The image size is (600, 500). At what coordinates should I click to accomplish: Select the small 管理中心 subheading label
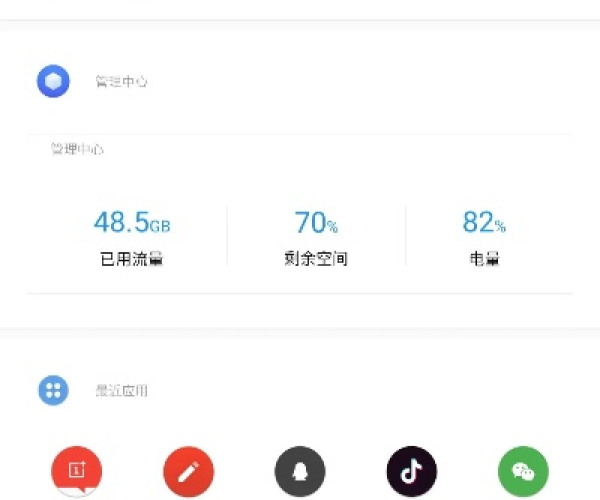(77, 150)
